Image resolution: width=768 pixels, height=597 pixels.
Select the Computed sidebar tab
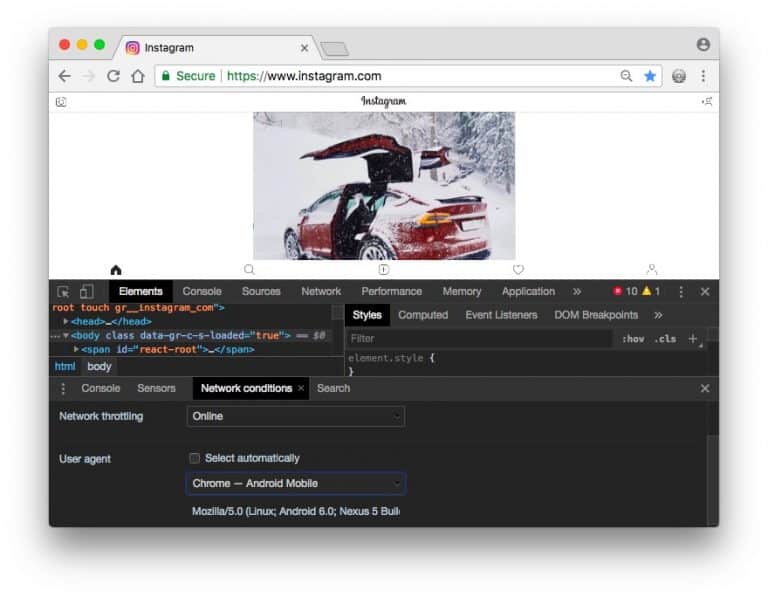[x=423, y=315]
